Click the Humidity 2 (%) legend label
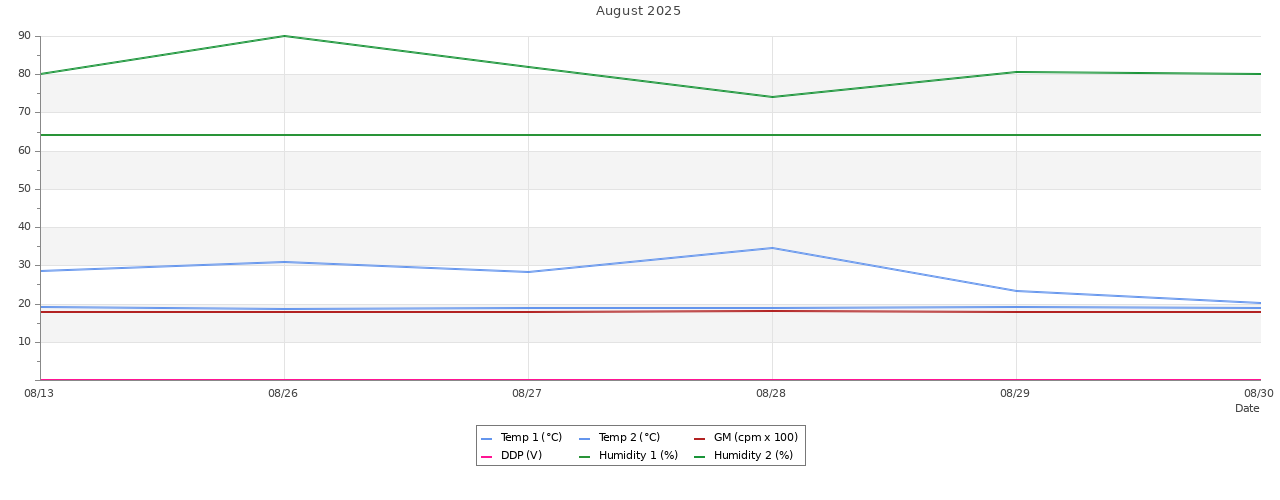The image size is (1280, 500). tap(753, 456)
